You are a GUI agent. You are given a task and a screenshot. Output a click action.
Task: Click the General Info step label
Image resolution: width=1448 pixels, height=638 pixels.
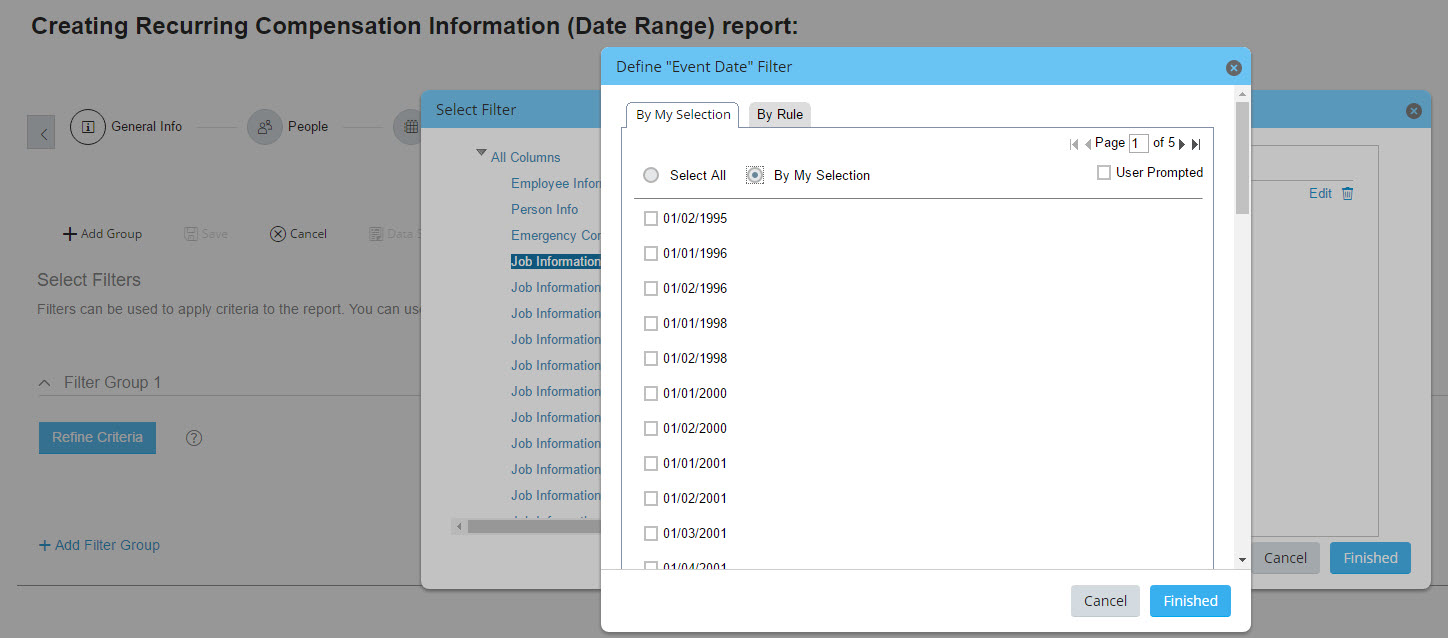click(x=147, y=127)
